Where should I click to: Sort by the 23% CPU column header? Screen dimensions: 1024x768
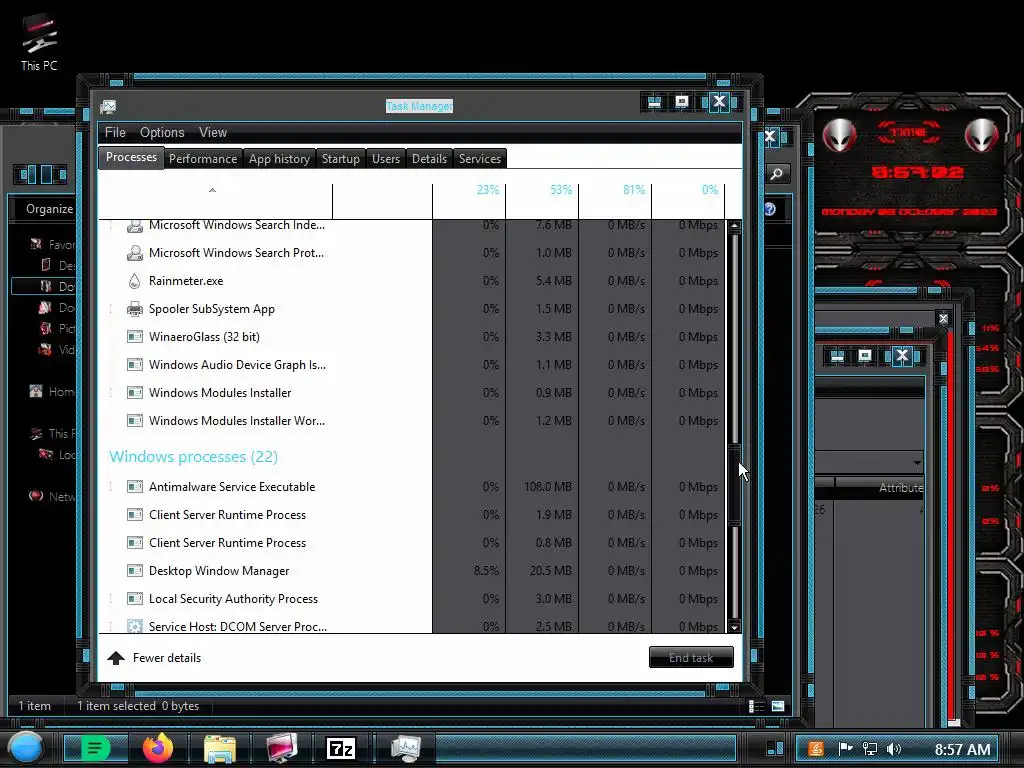(x=469, y=201)
